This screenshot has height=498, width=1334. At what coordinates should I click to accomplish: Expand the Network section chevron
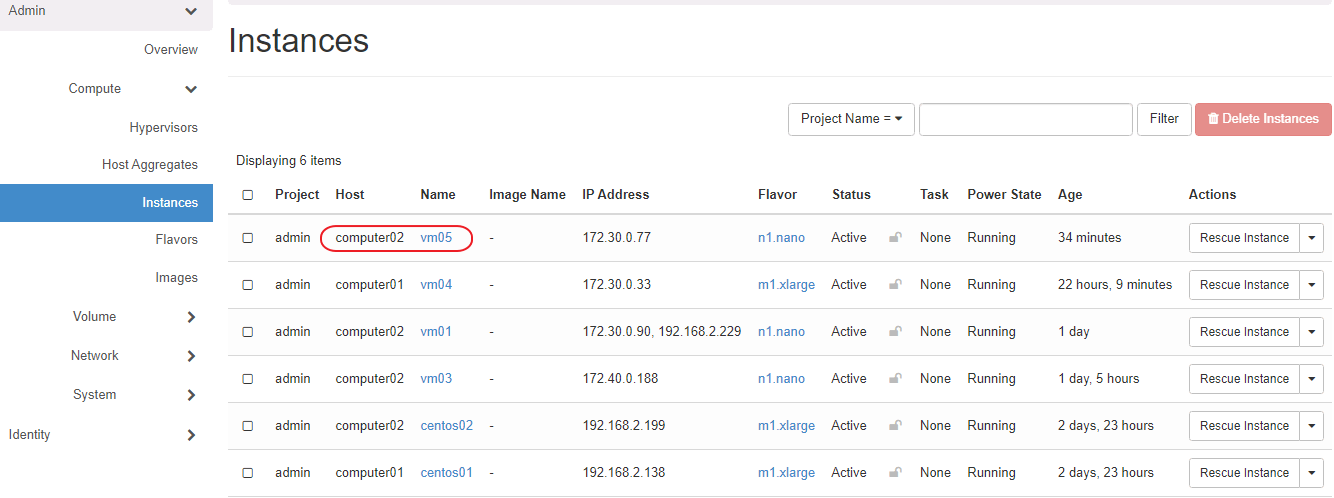tap(191, 356)
